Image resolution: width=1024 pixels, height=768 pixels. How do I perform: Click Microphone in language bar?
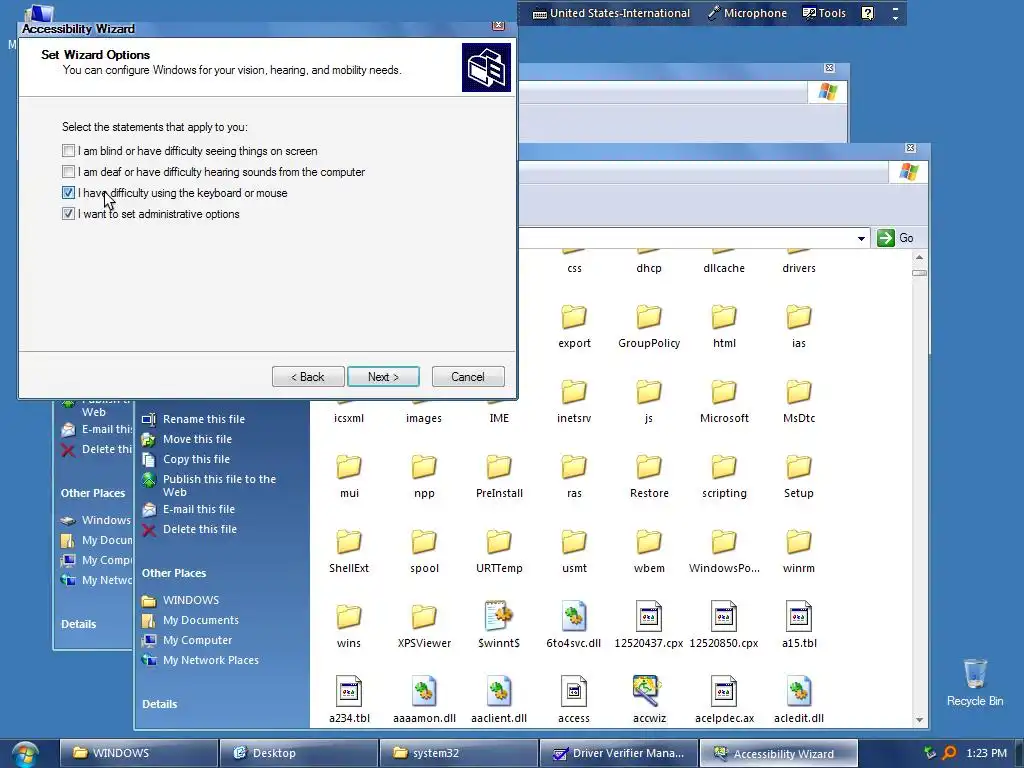coord(748,13)
